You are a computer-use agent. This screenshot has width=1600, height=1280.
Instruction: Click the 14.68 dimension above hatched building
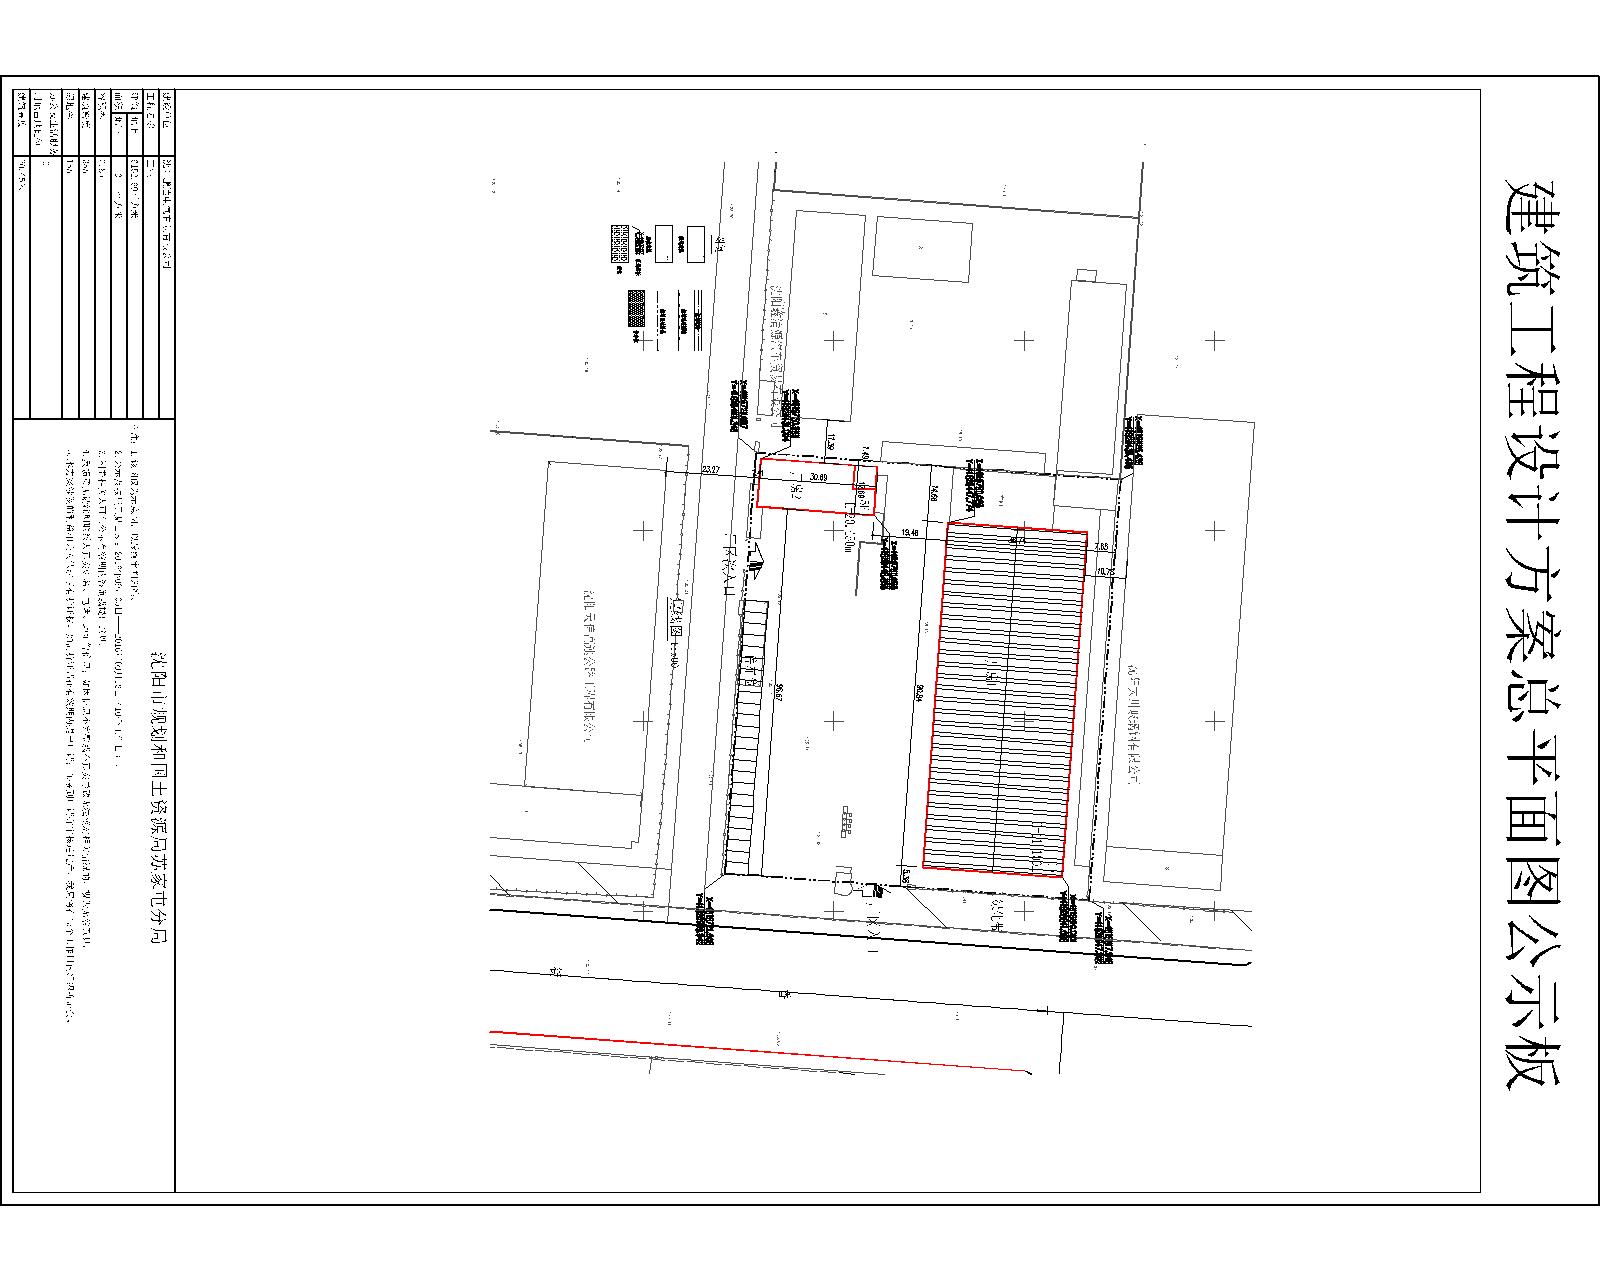934,494
